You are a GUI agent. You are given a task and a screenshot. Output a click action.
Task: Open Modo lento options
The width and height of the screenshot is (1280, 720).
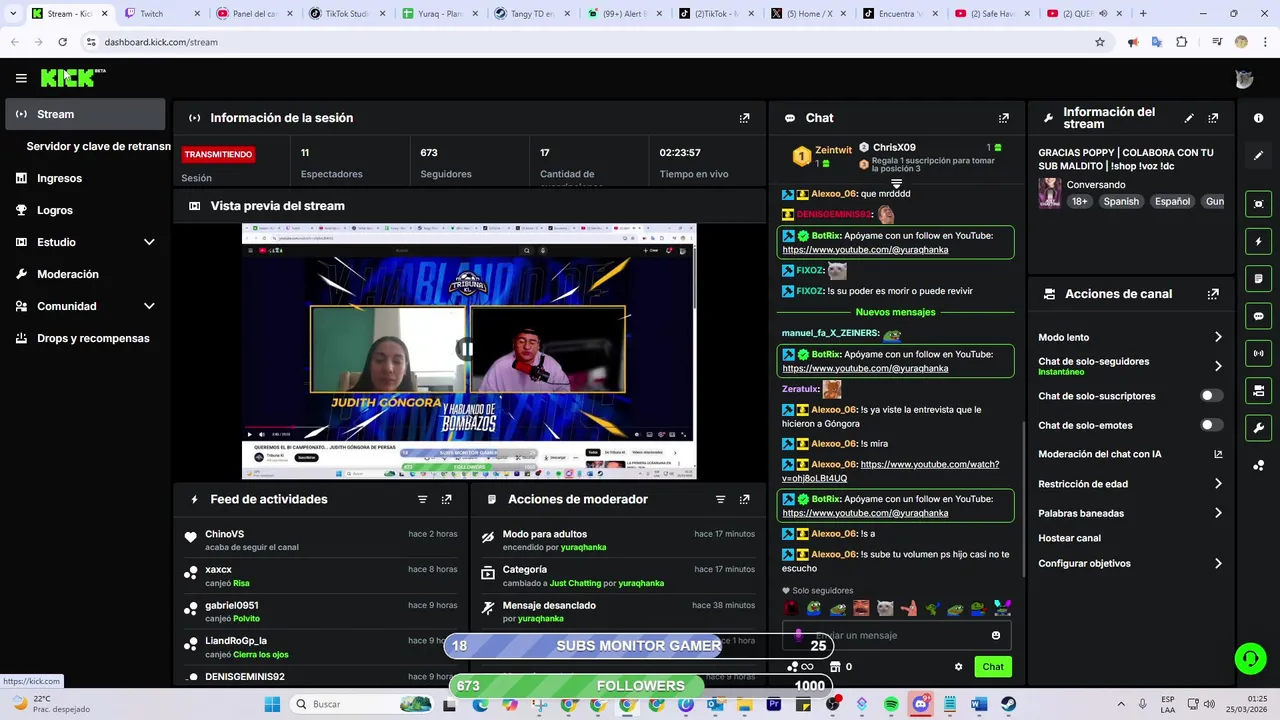click(1218, 338)
